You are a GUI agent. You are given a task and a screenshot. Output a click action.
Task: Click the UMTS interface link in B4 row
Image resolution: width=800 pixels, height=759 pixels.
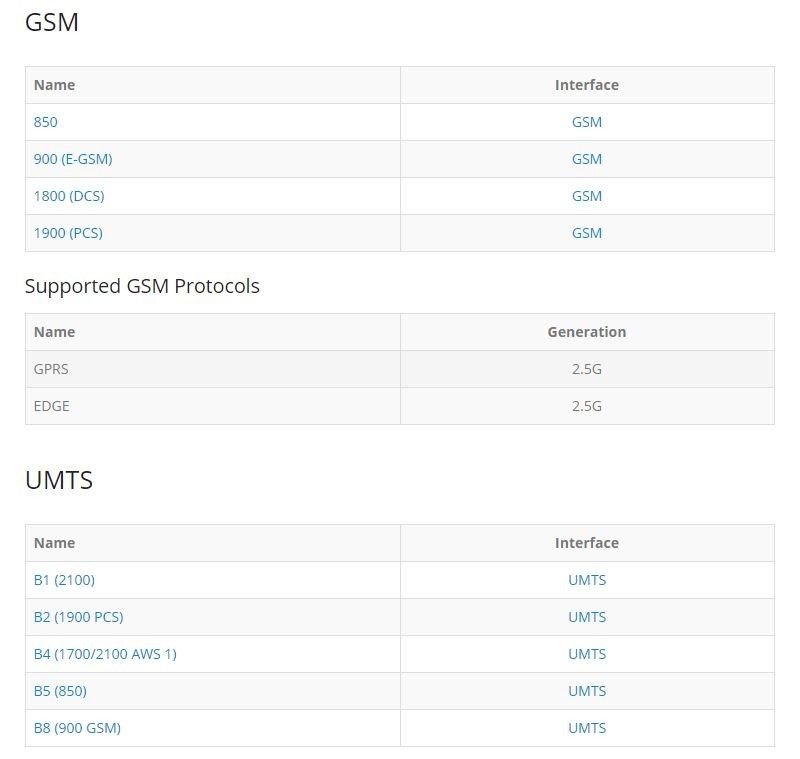pyautogui.click(x=587, y=654)
